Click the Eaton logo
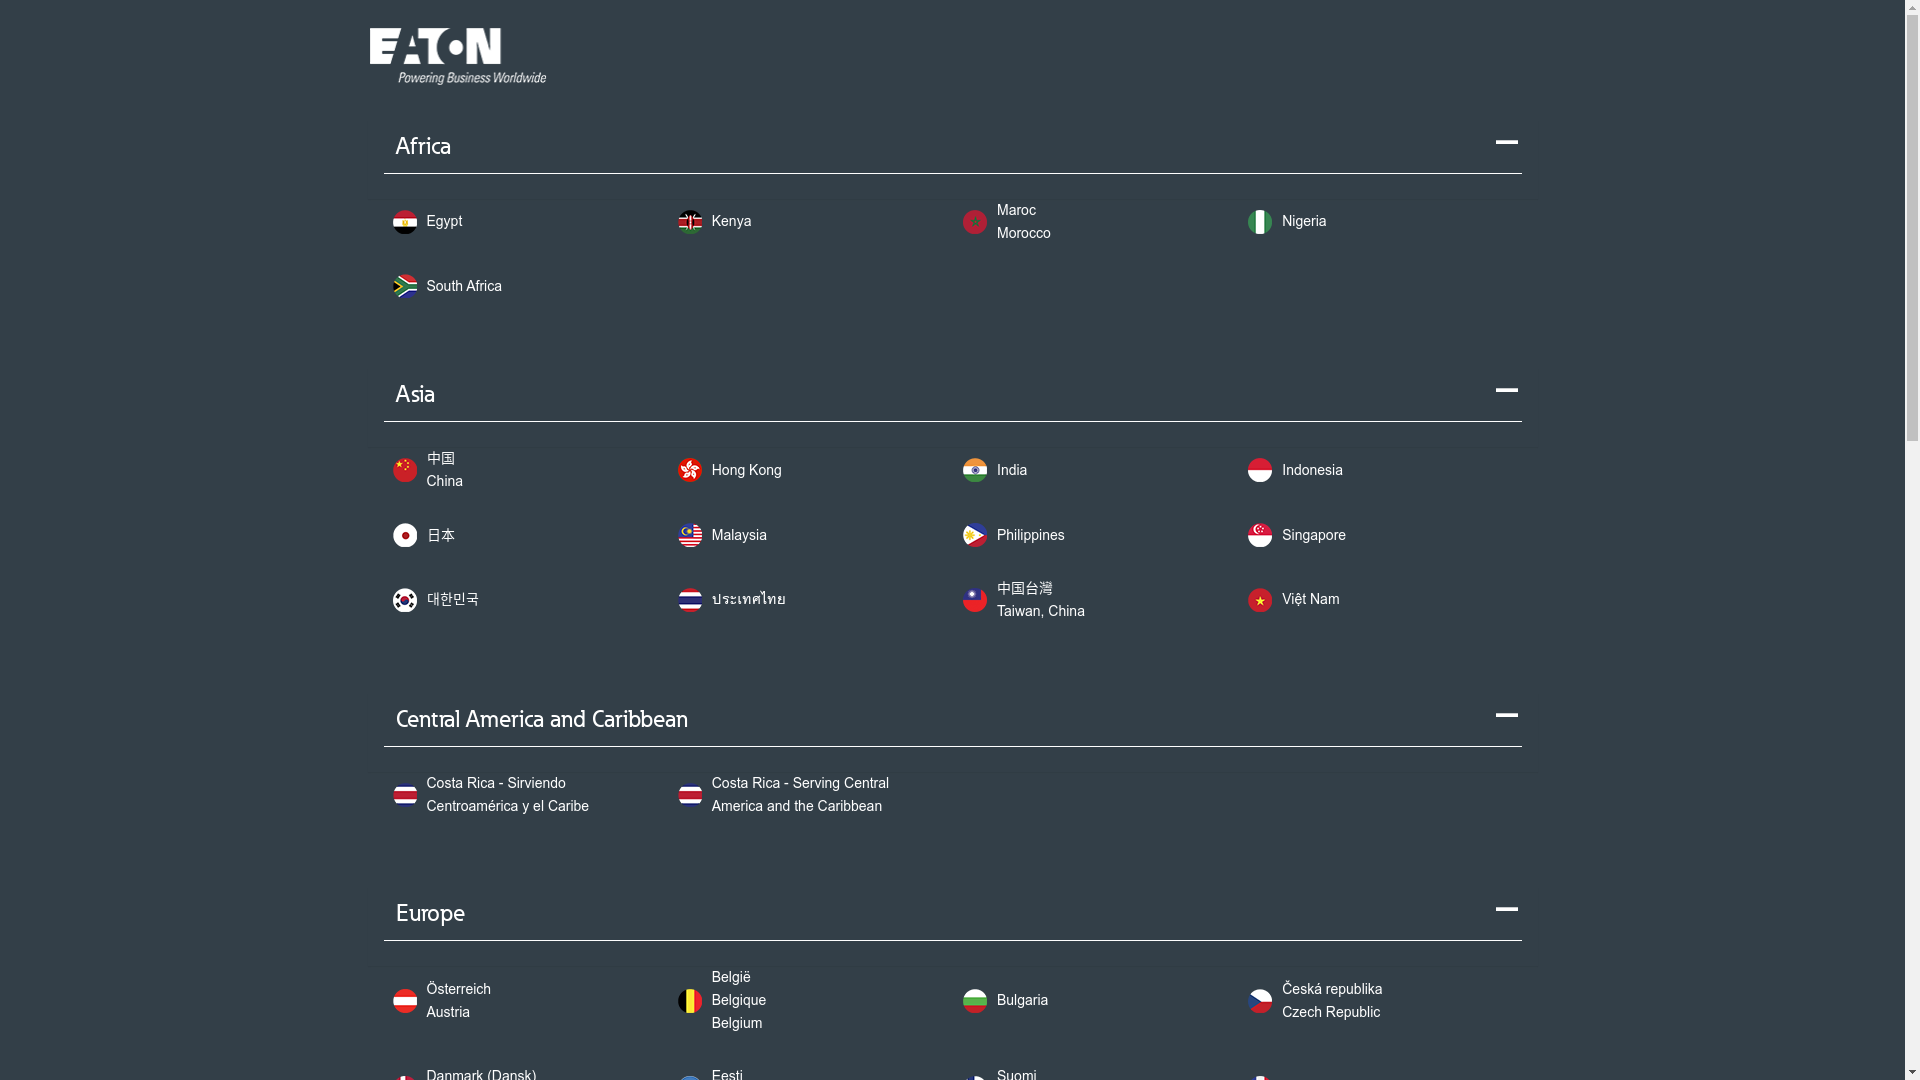The width and height of the screenshot is (1920, 1080). tap(457, 56)
